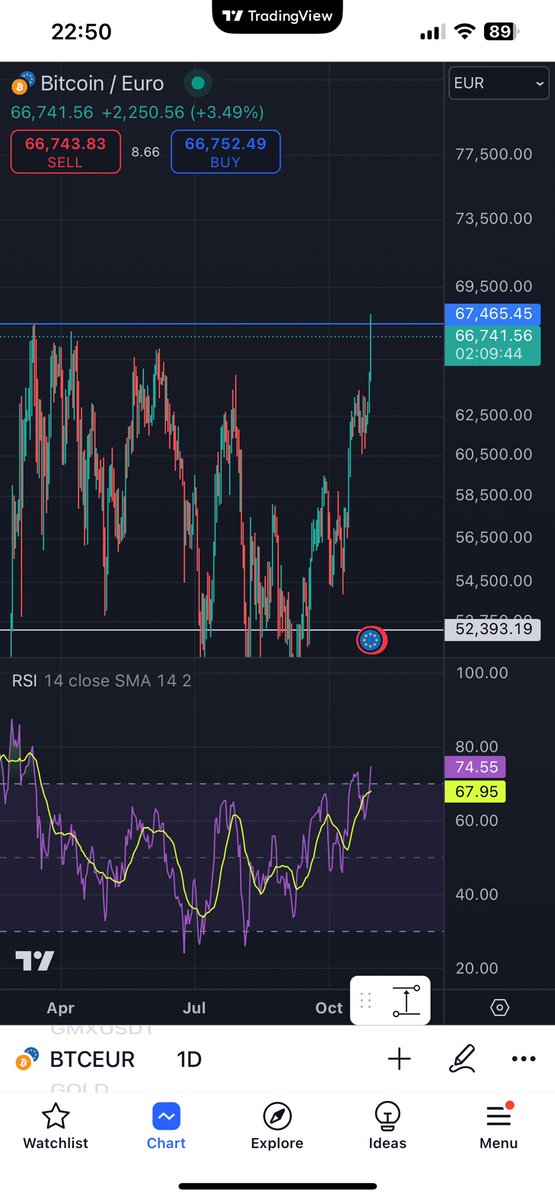Tap the Oct label on time axis
Screen dimensions: 555x1200
click(329, 1008)
